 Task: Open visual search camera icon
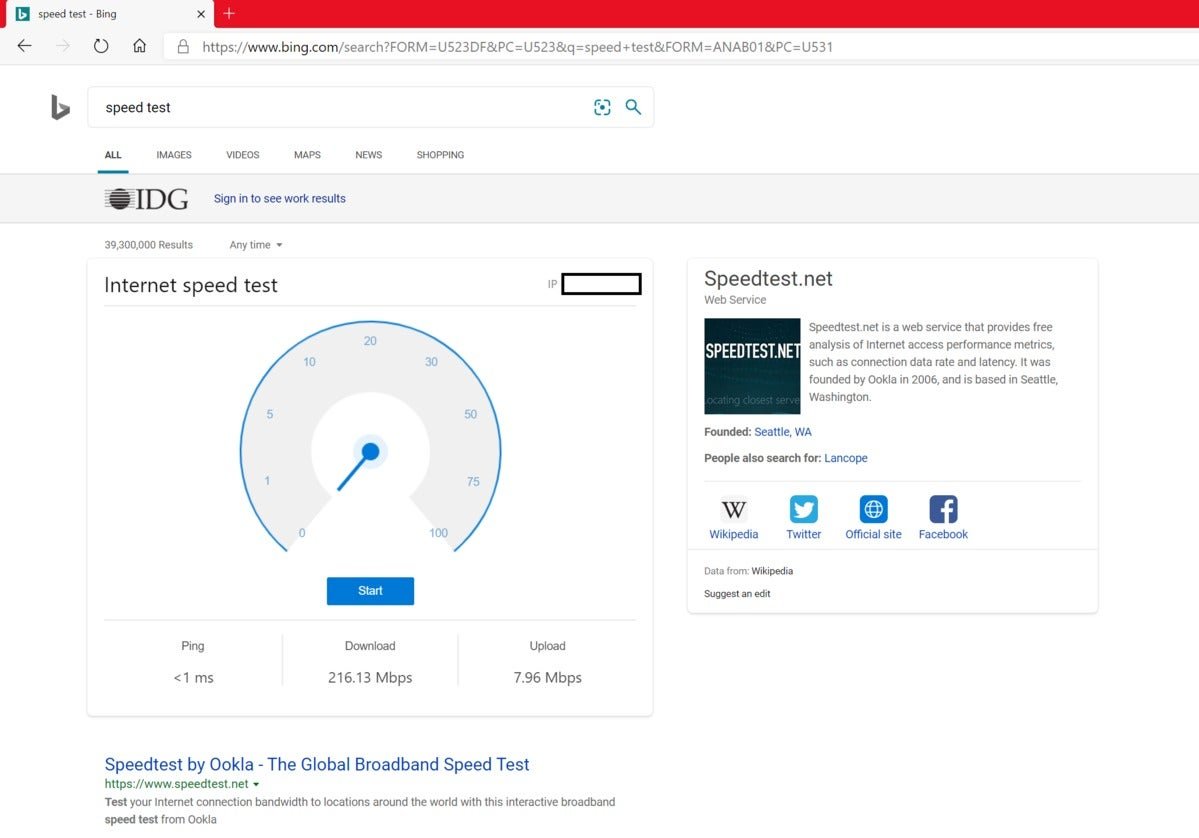click(602, 107)
